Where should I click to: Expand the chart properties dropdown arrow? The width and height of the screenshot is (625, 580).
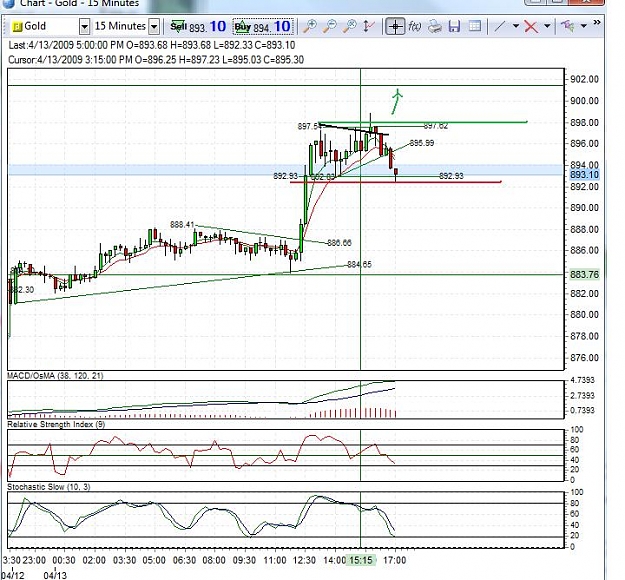pos(584,26)
